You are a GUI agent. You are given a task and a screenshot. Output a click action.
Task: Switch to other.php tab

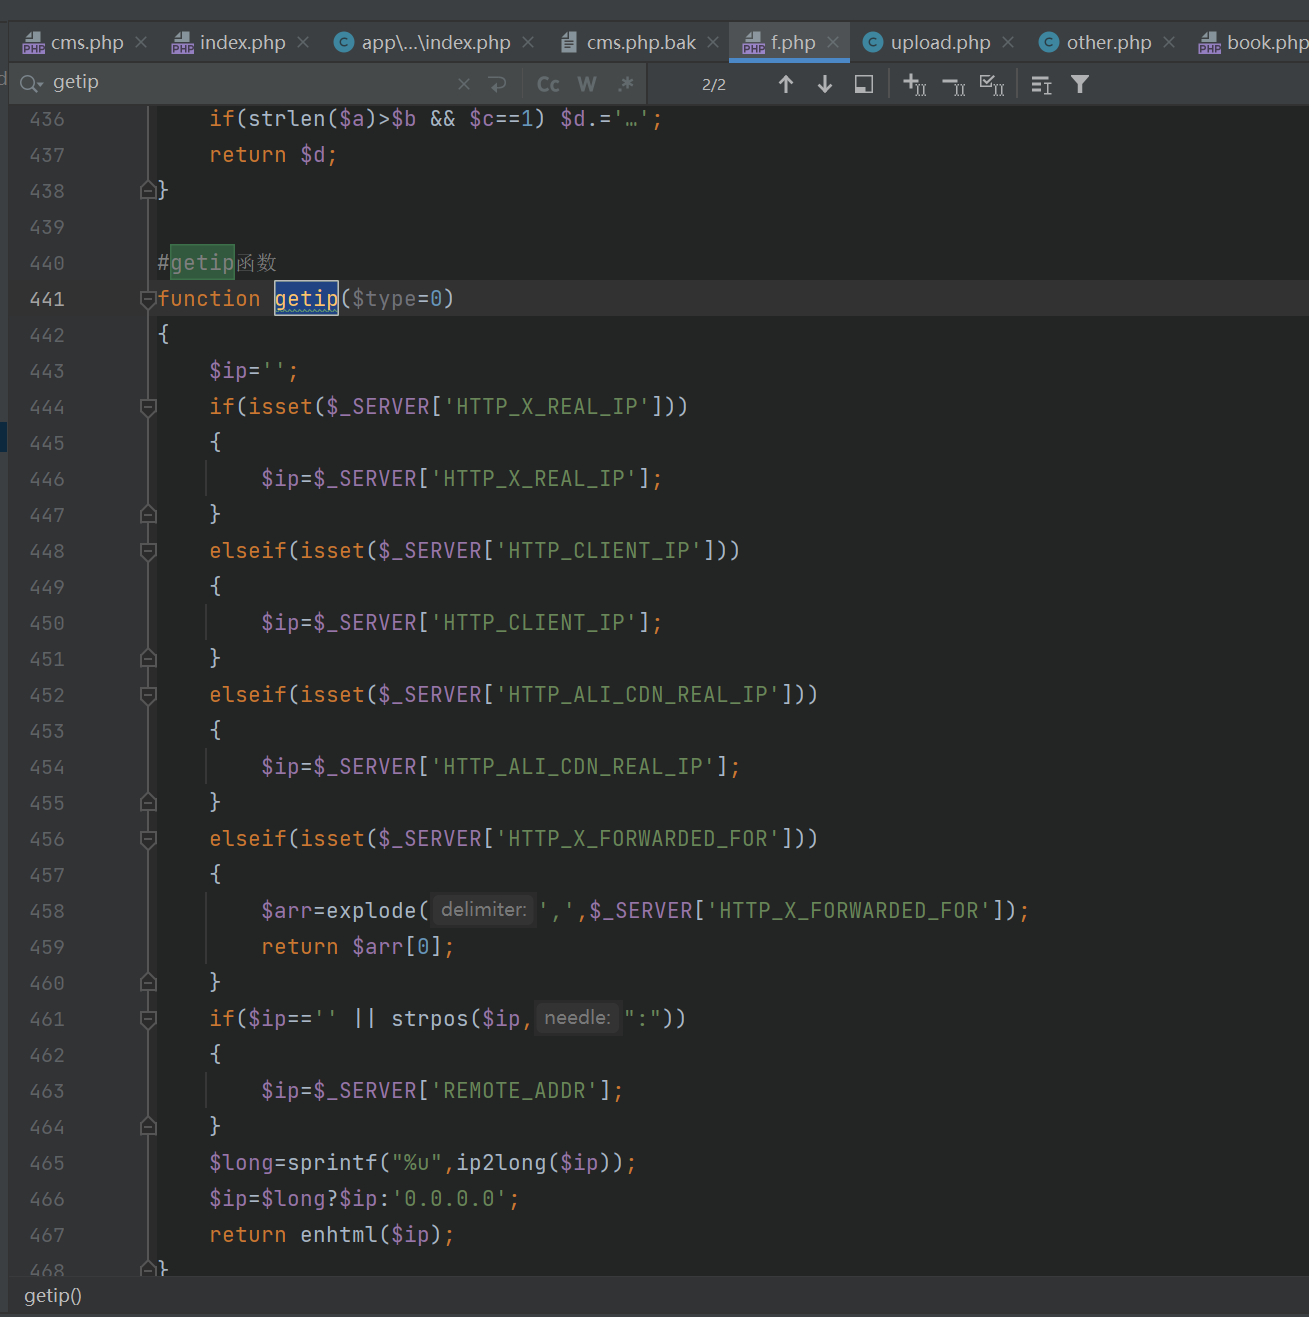tap(1109, 42)
